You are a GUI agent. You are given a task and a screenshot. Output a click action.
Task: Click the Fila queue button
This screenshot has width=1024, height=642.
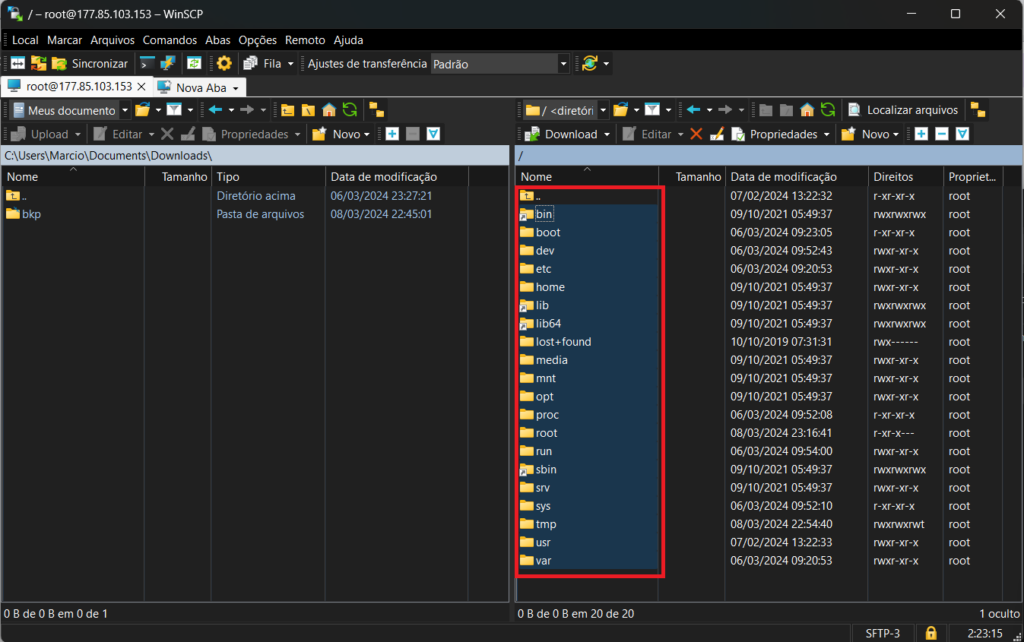coord(263,63)
